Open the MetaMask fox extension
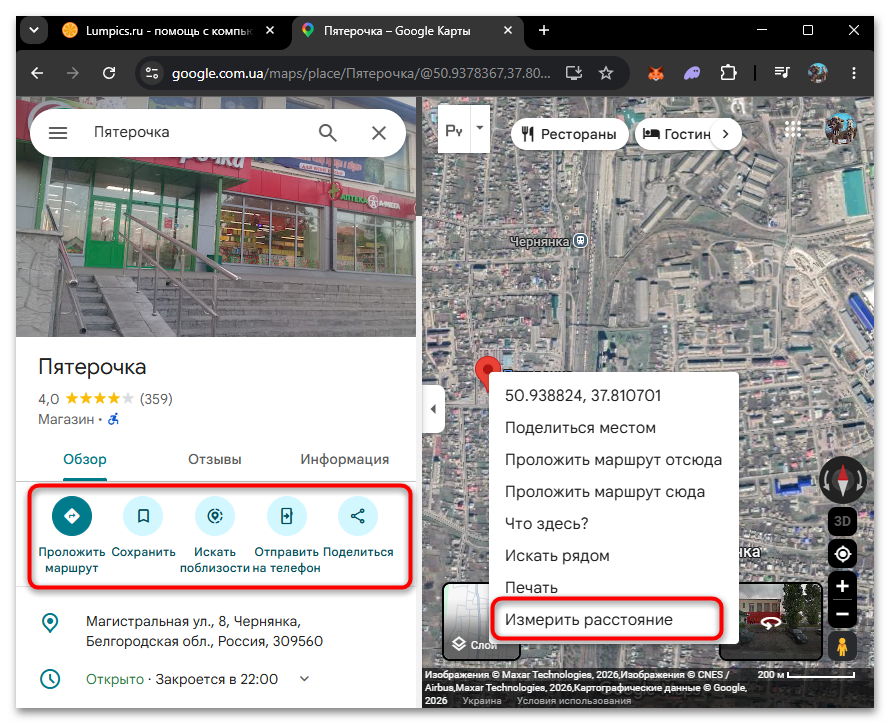 (x=656, y=73)
